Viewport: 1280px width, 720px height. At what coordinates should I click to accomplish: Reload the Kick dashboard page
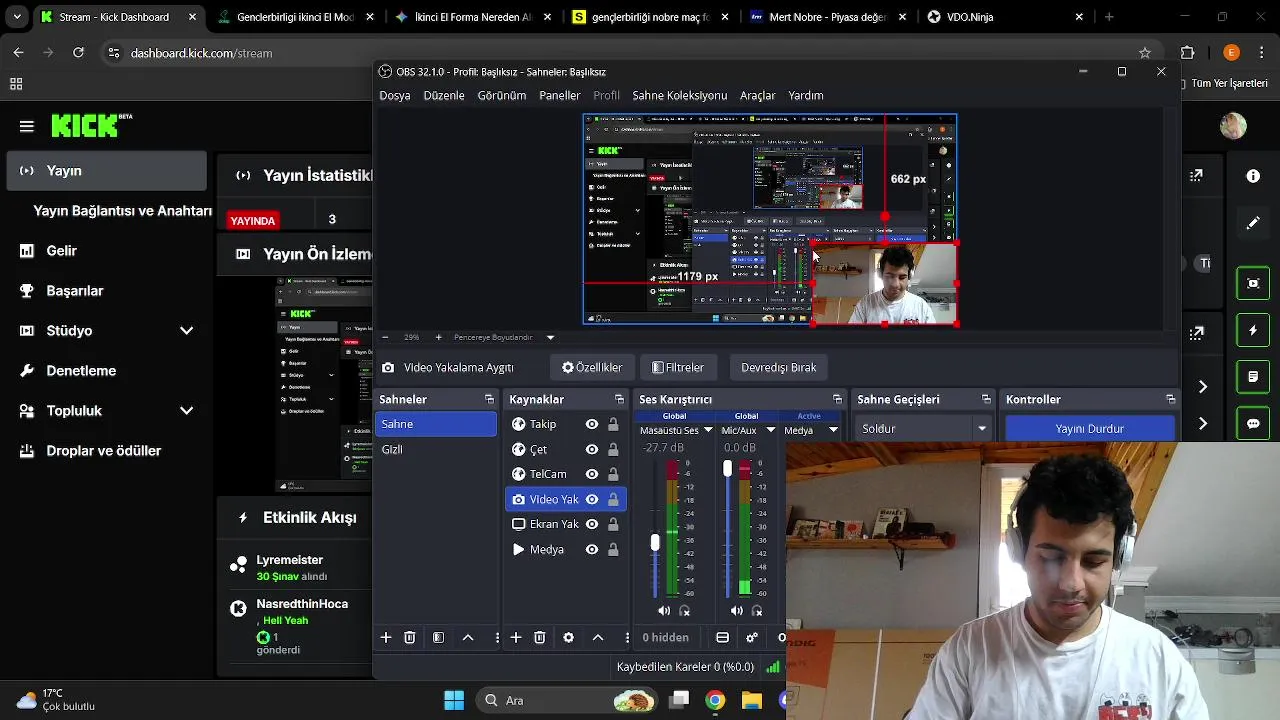click(x=78, y=53)
